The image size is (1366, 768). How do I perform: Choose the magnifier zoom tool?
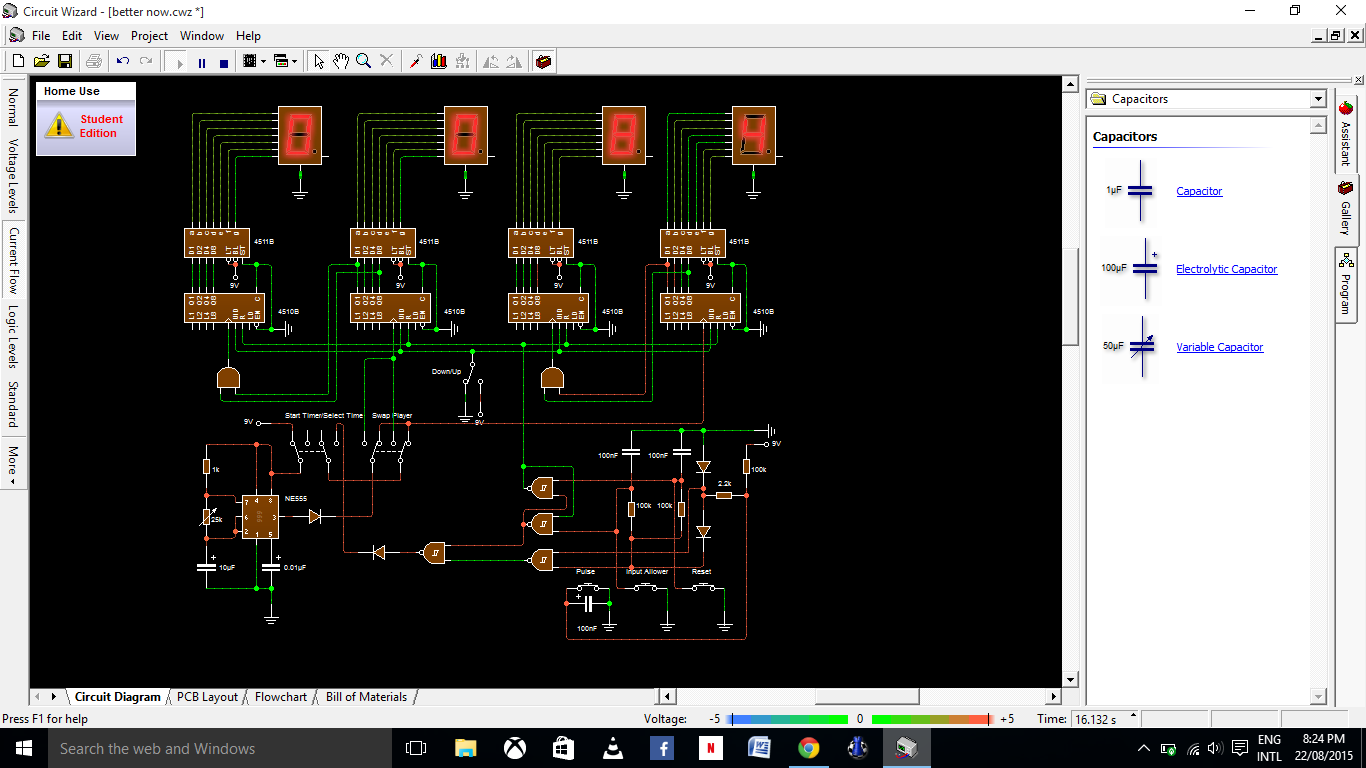364,61
